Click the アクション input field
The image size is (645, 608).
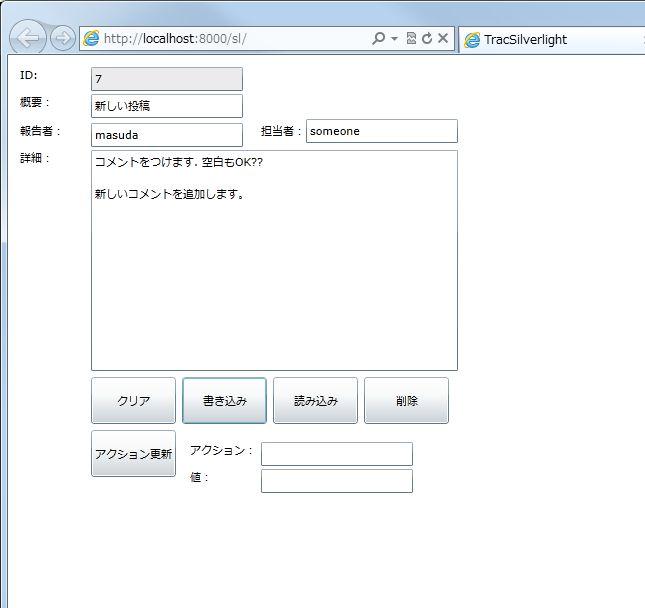[x=336, y=454]
